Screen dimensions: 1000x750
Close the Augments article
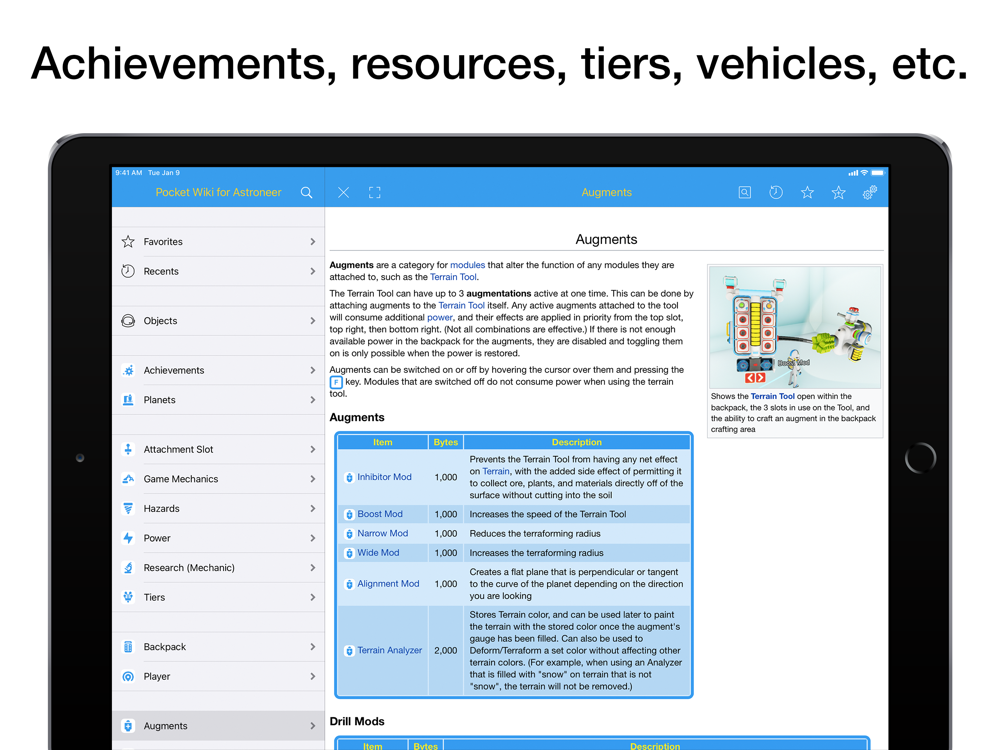click(343, 193)
